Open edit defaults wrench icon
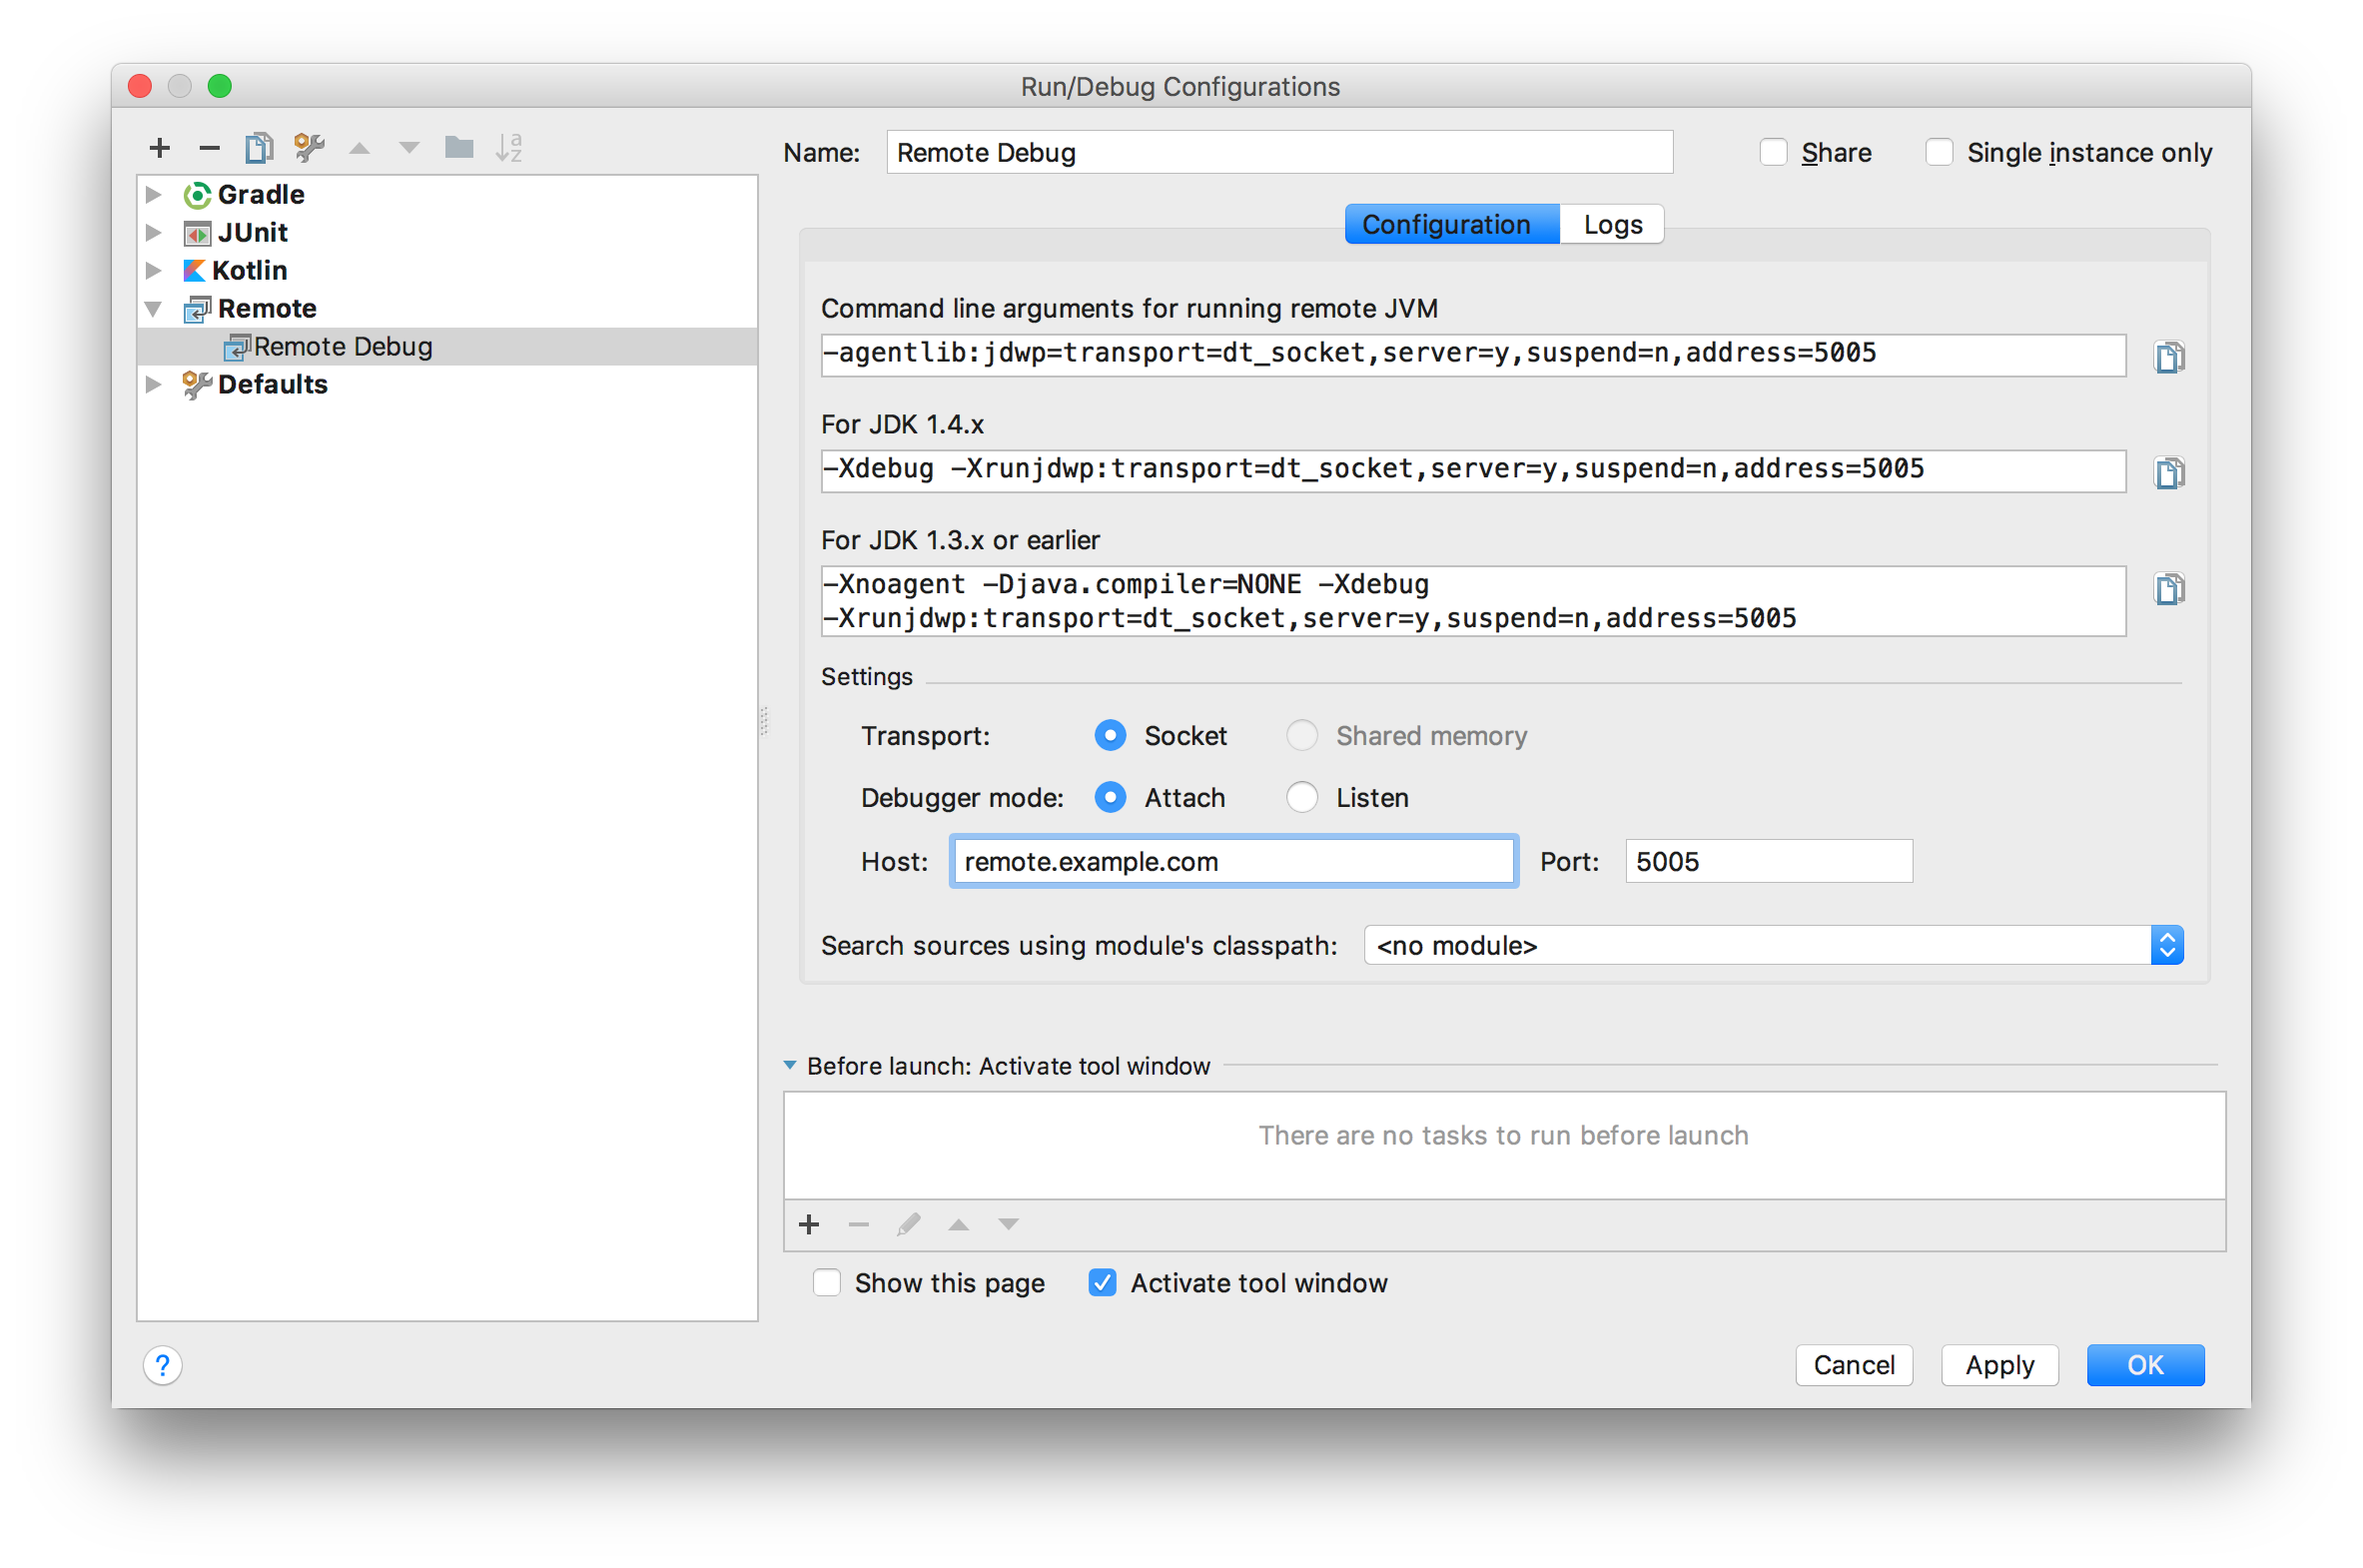The height and width of the screenshot is (1568, 2363). pyautogui.click(x=309, y=149)
